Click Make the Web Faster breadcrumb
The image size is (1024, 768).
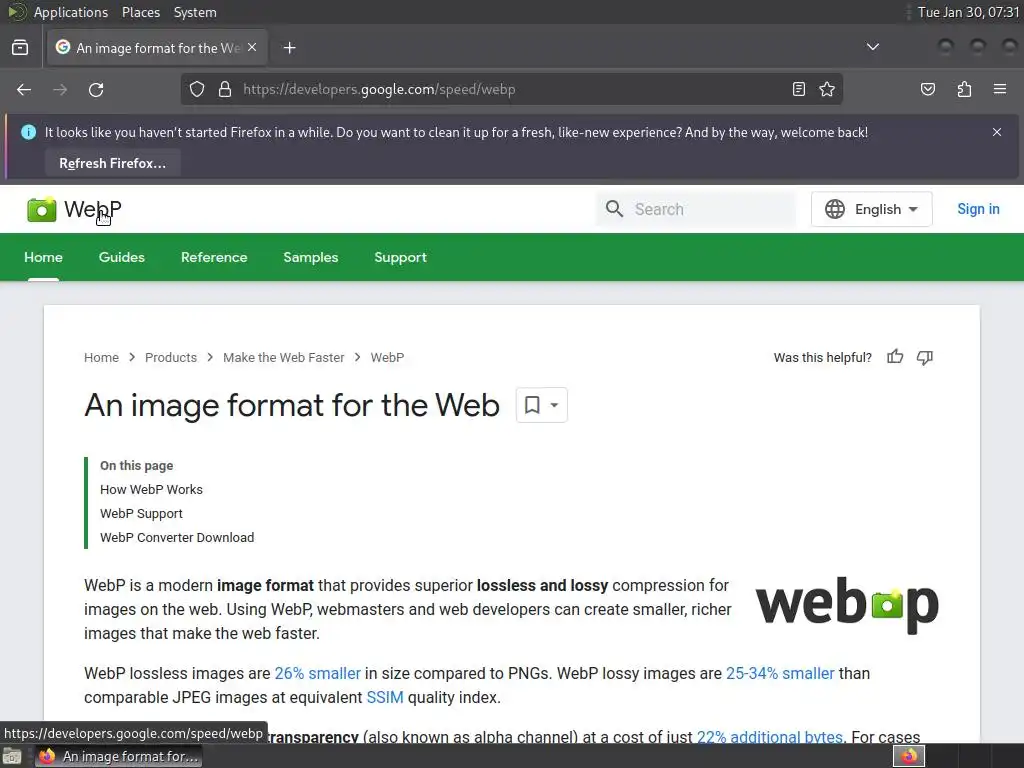click(283, 357)
